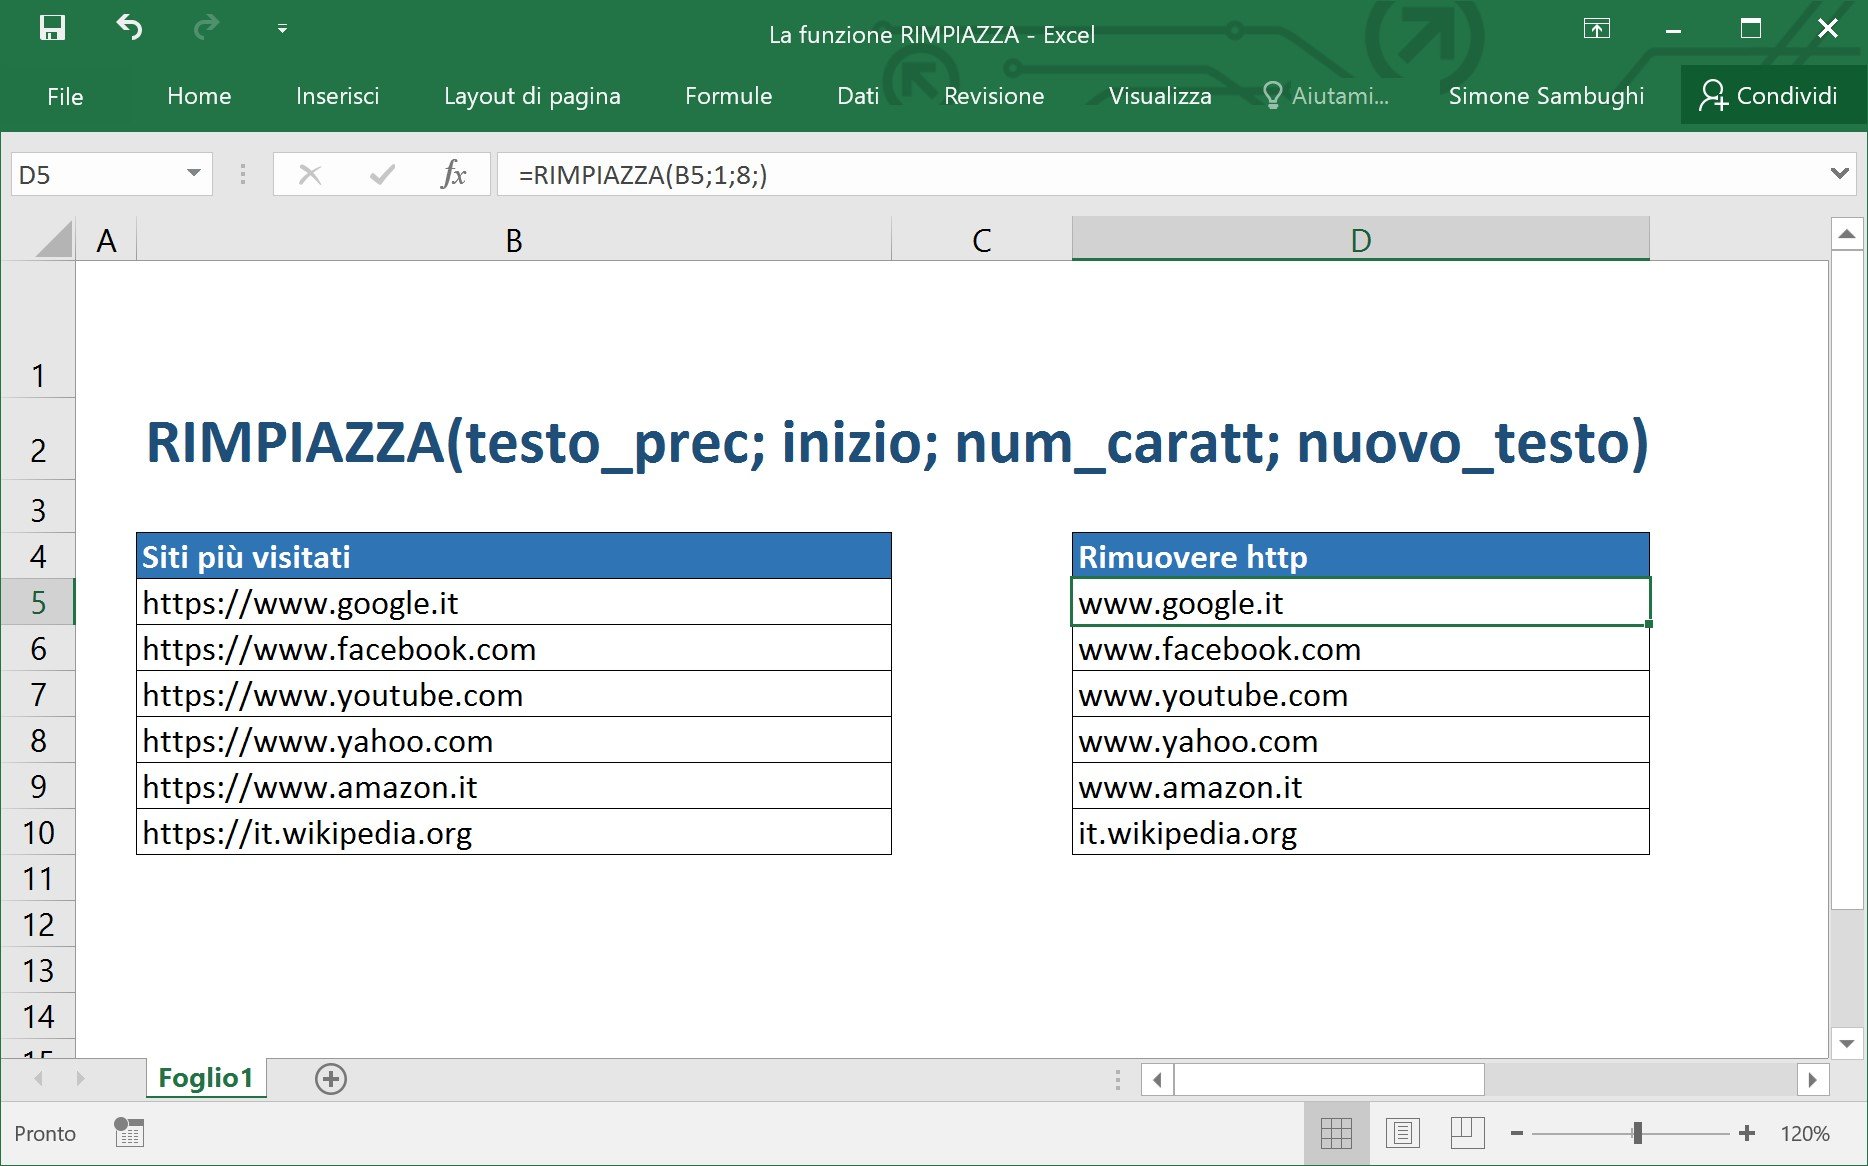Click the 'Rimuovere http' header cell
Screen dimensions: 1868x1166
(x=1361, y=556)
